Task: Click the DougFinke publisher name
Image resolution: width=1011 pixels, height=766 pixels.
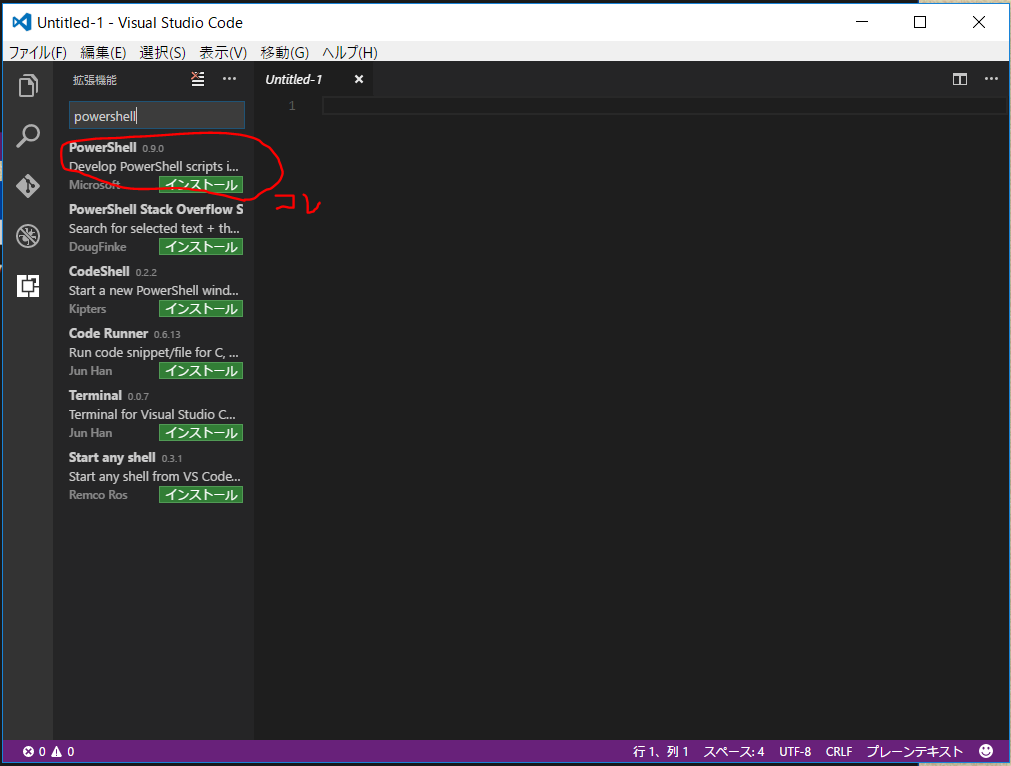Action: pyautogui.click(x=97, y=247)
